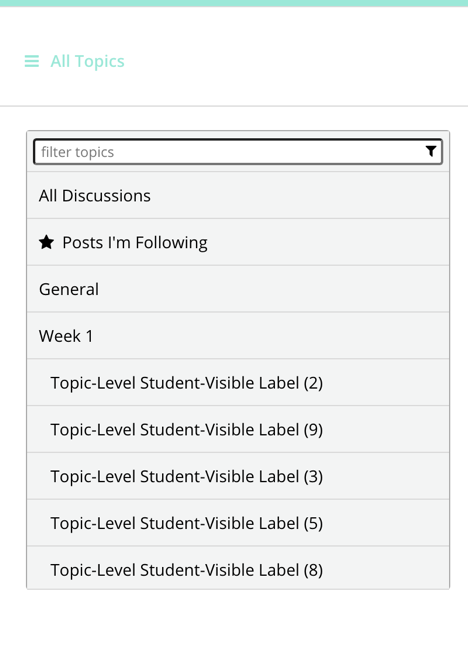Pick the last subtopic under Week 1

[238, 568]
